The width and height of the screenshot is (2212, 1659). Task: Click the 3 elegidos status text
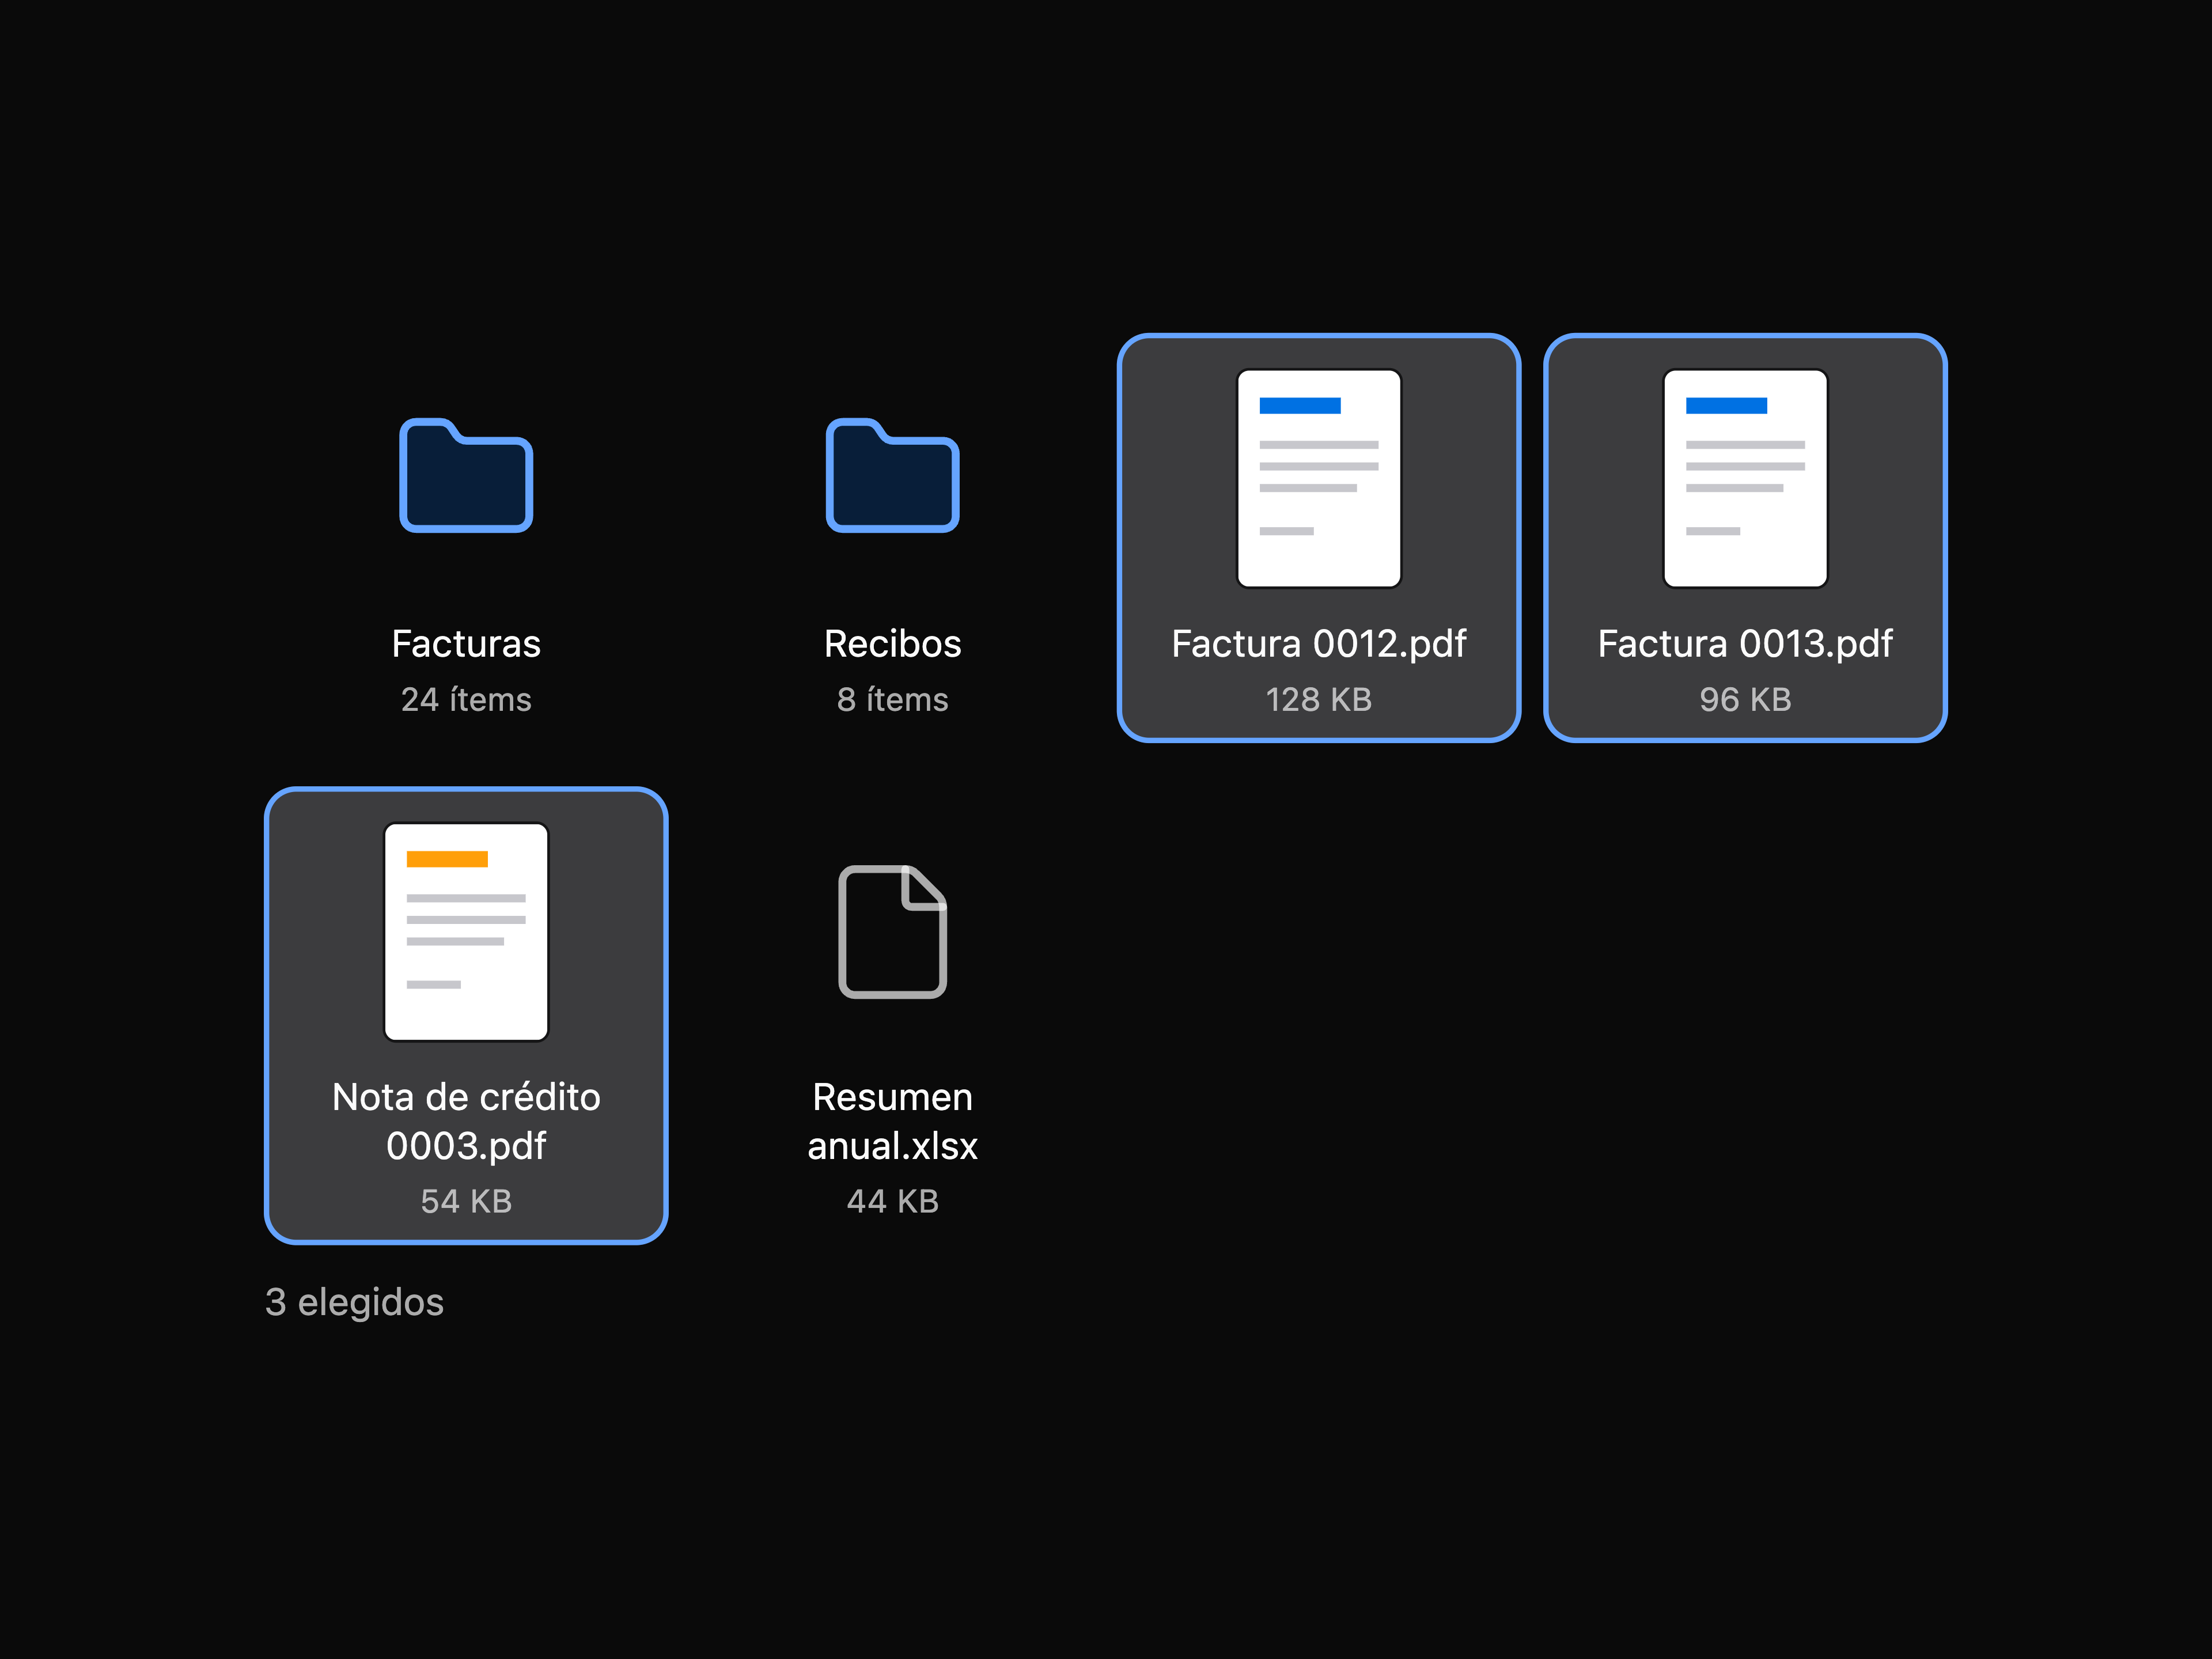click(354, 1303)
